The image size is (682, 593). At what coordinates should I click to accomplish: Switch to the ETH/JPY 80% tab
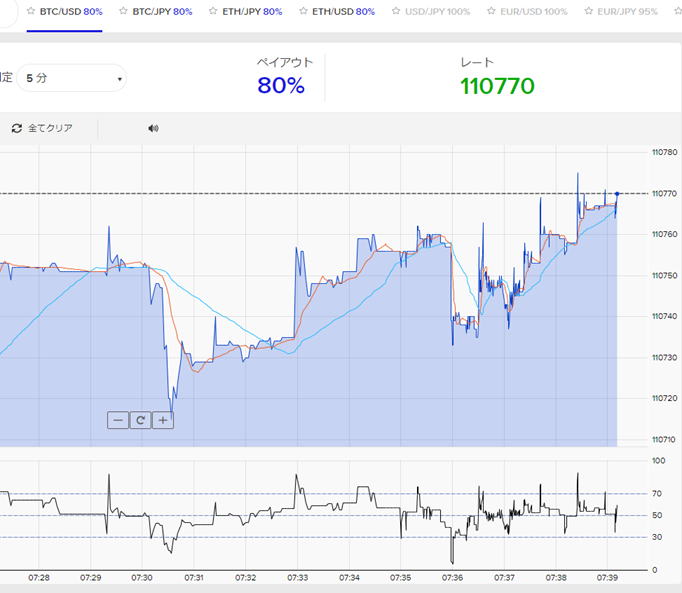point(252,12)
